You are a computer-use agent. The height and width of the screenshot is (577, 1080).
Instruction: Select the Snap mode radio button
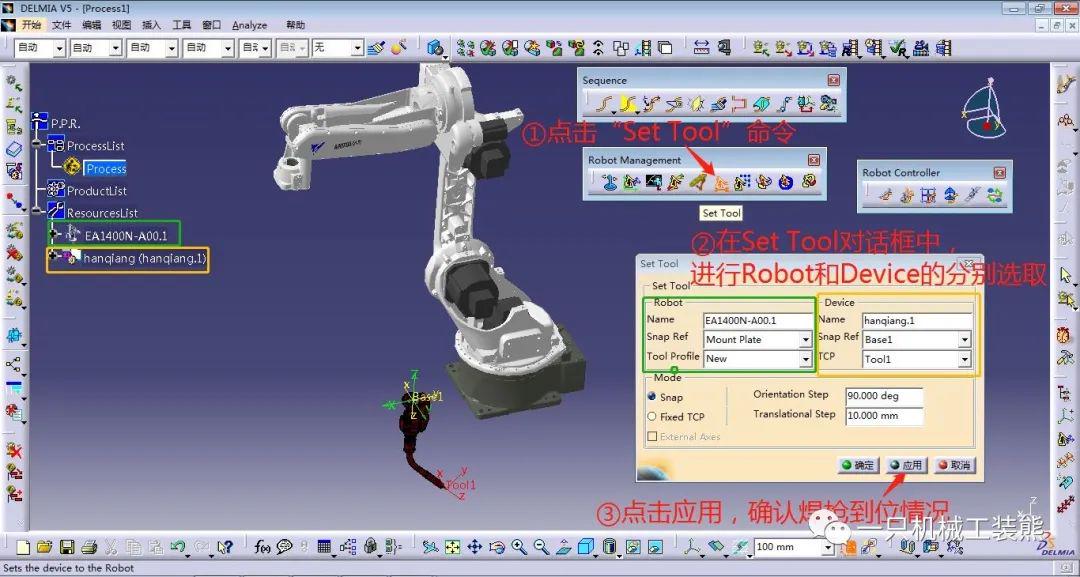(x=652, y=397)
